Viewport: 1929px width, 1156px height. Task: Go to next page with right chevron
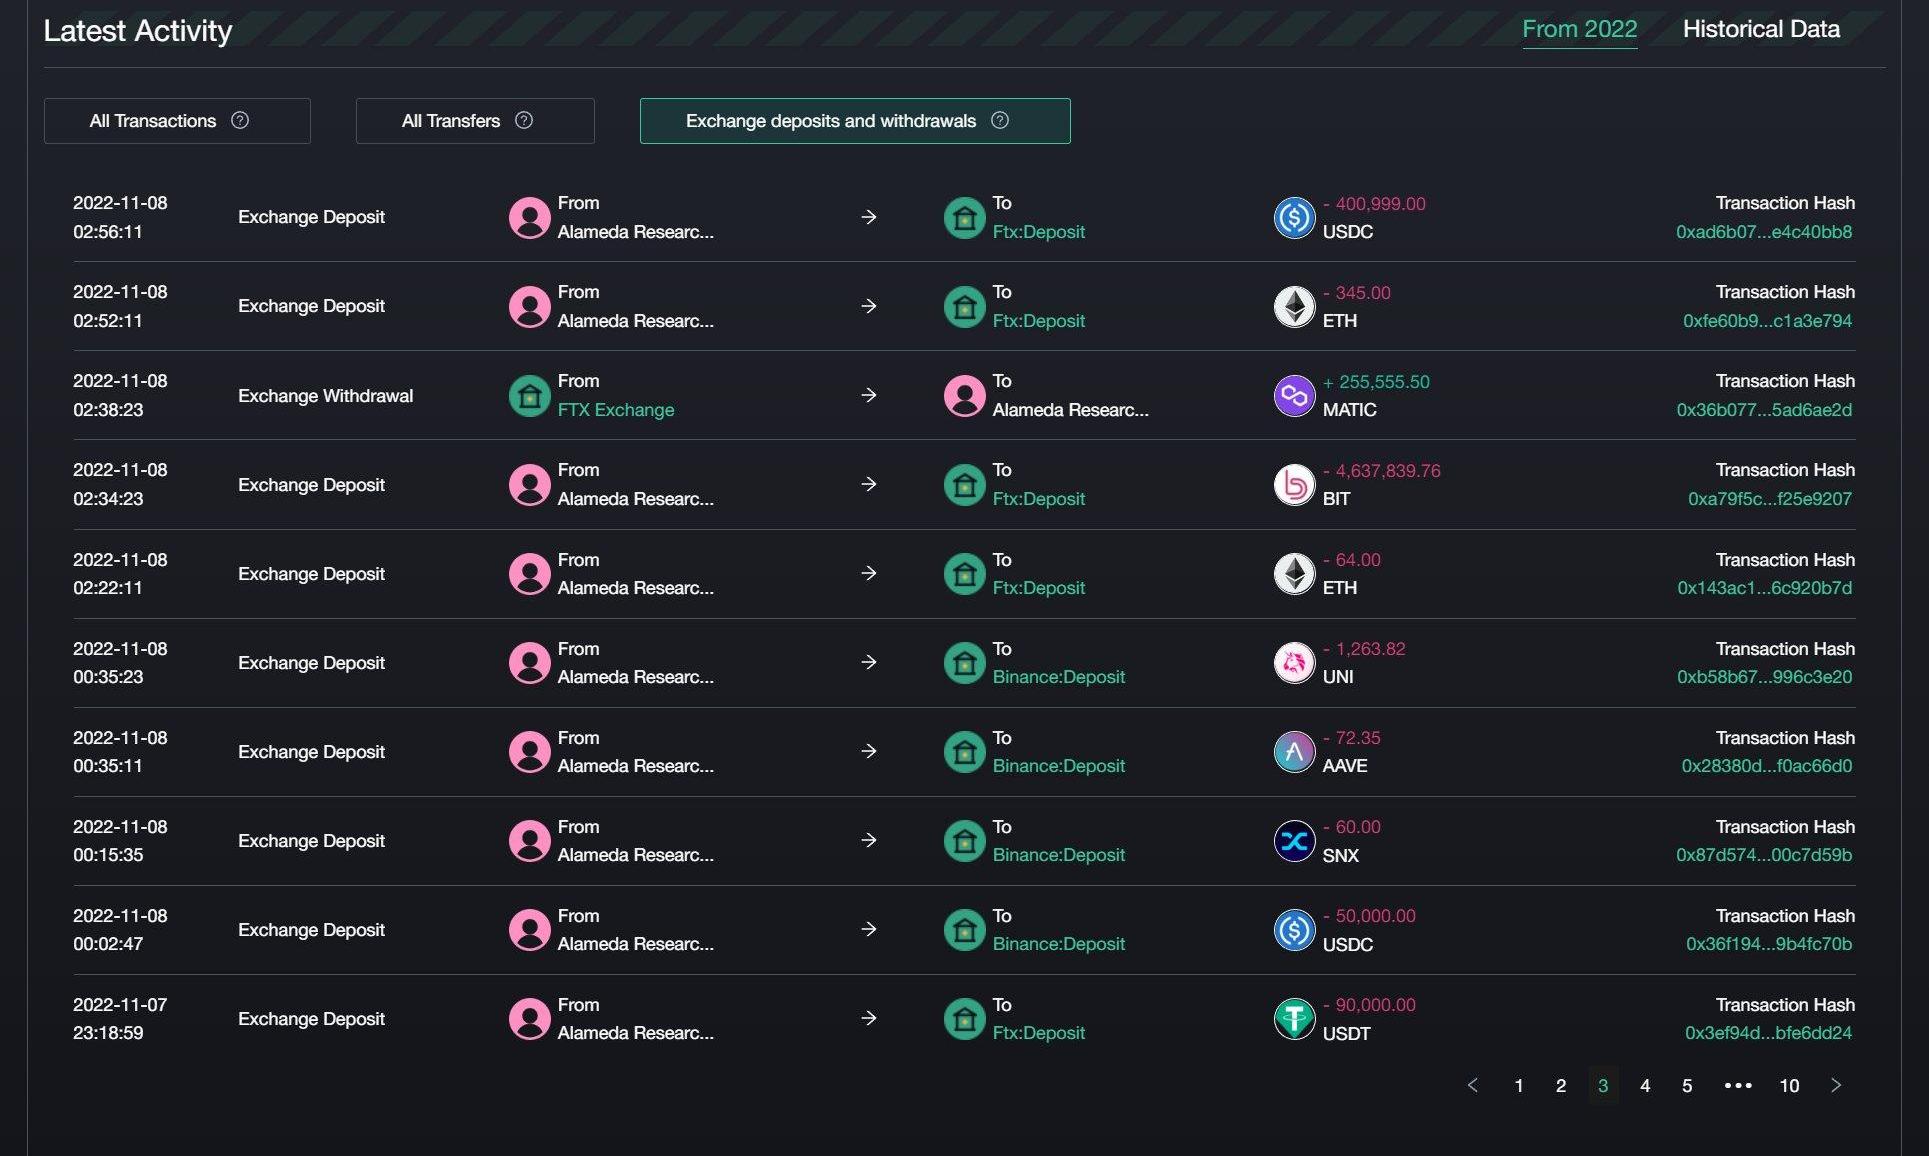pos(1836,1085)
